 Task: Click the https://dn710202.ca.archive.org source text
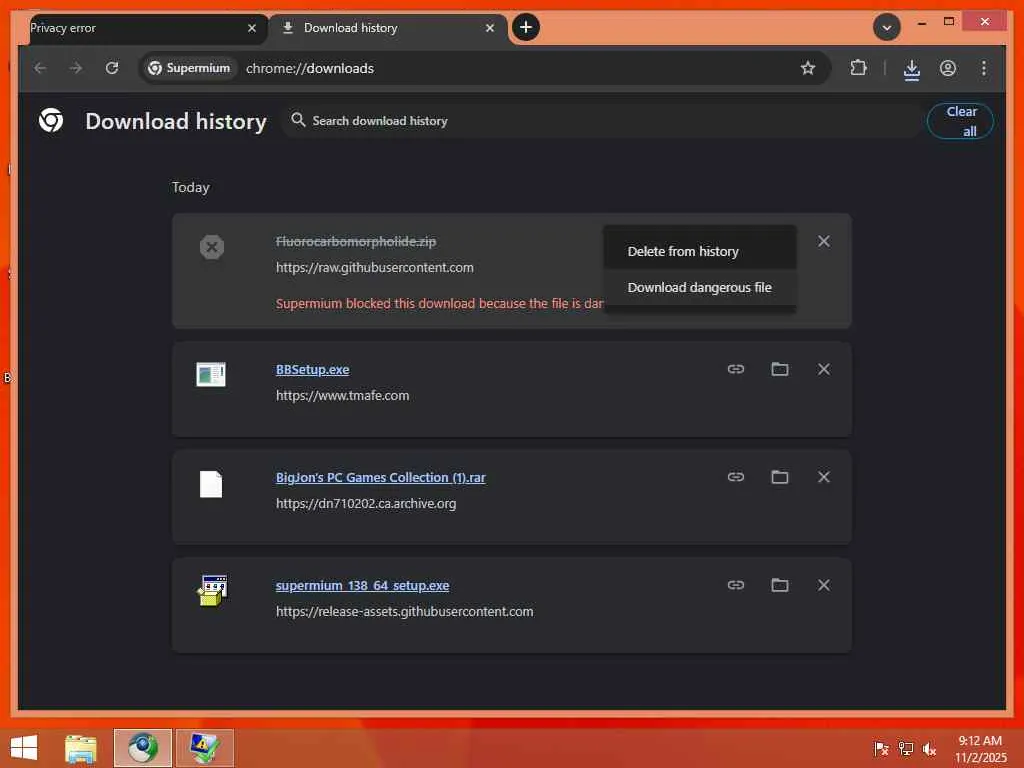[366, 504]
